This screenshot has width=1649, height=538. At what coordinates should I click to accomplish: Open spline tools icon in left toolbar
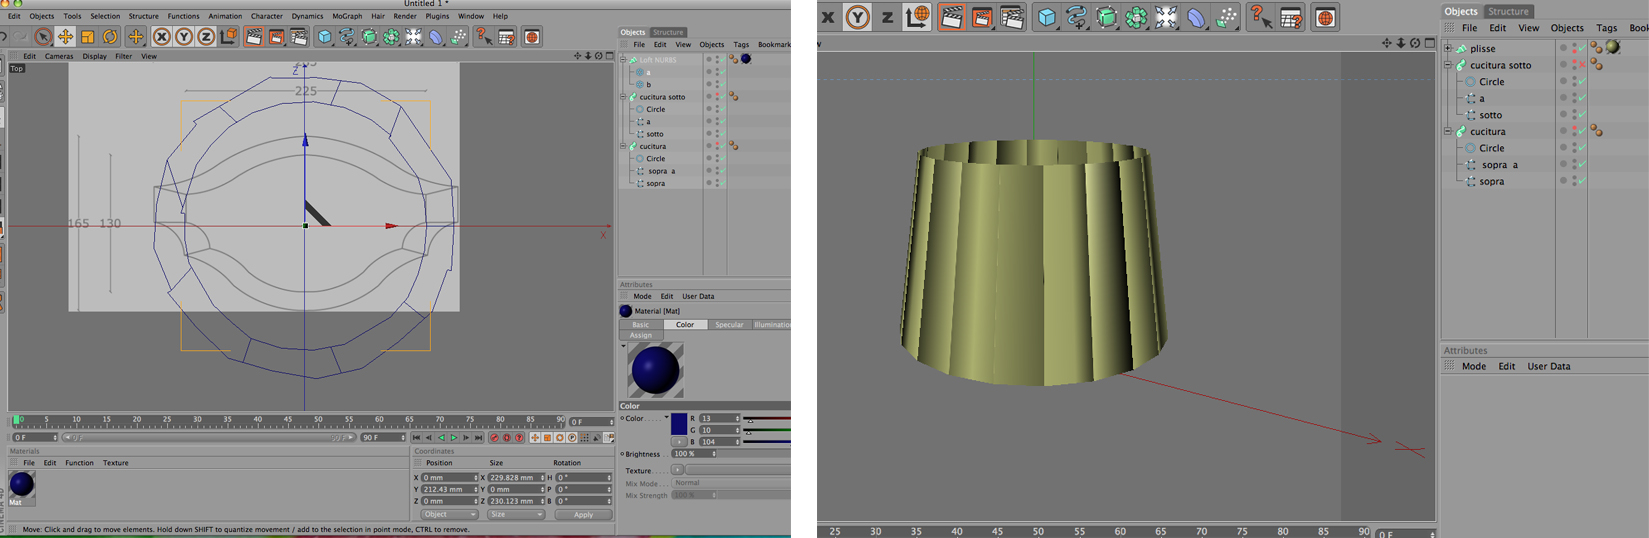[x=347, y=37]
